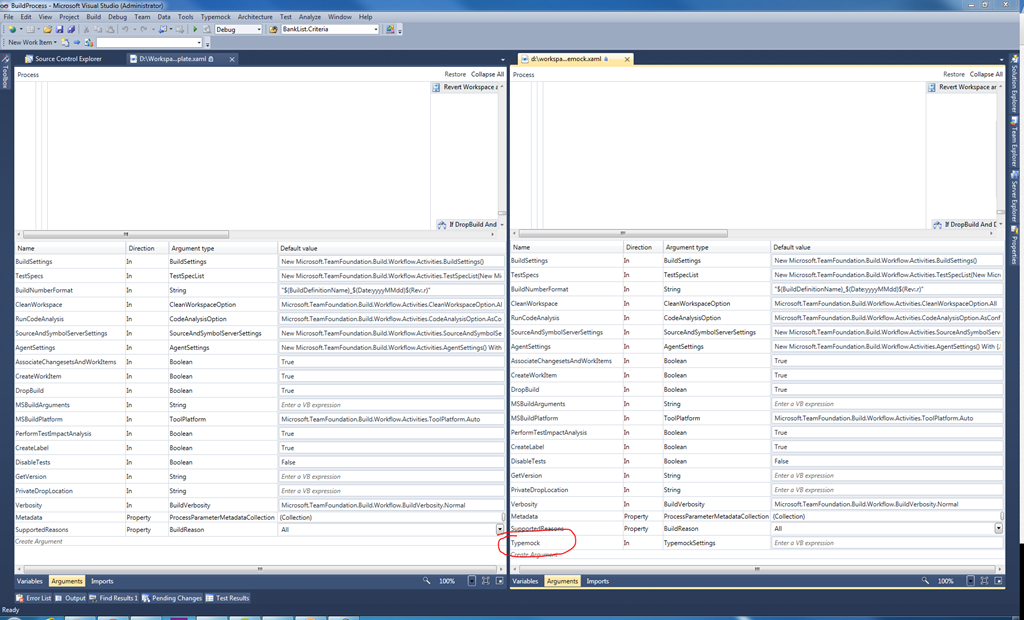Image resolution: width=1024 pixels, height=620 pixels.
Task: Open the Architecture menu
Action: (x=255, y=17)
